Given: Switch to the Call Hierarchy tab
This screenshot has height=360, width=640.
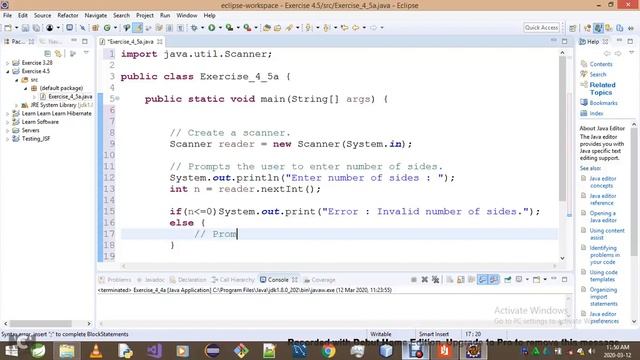Looking at the screenshot, I should coord(233,280).
